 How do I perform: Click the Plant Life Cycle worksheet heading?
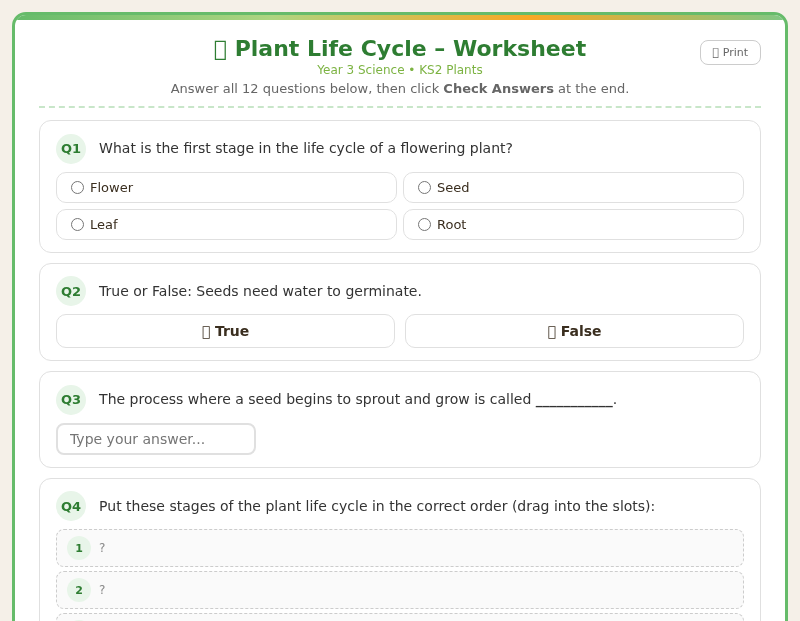(400, 48)
